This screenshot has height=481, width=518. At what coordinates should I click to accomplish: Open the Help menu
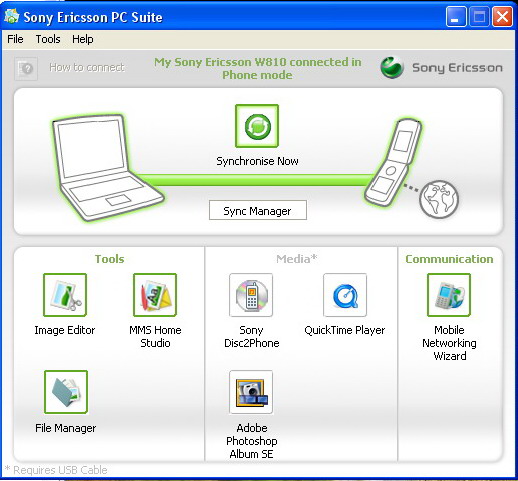83,39
